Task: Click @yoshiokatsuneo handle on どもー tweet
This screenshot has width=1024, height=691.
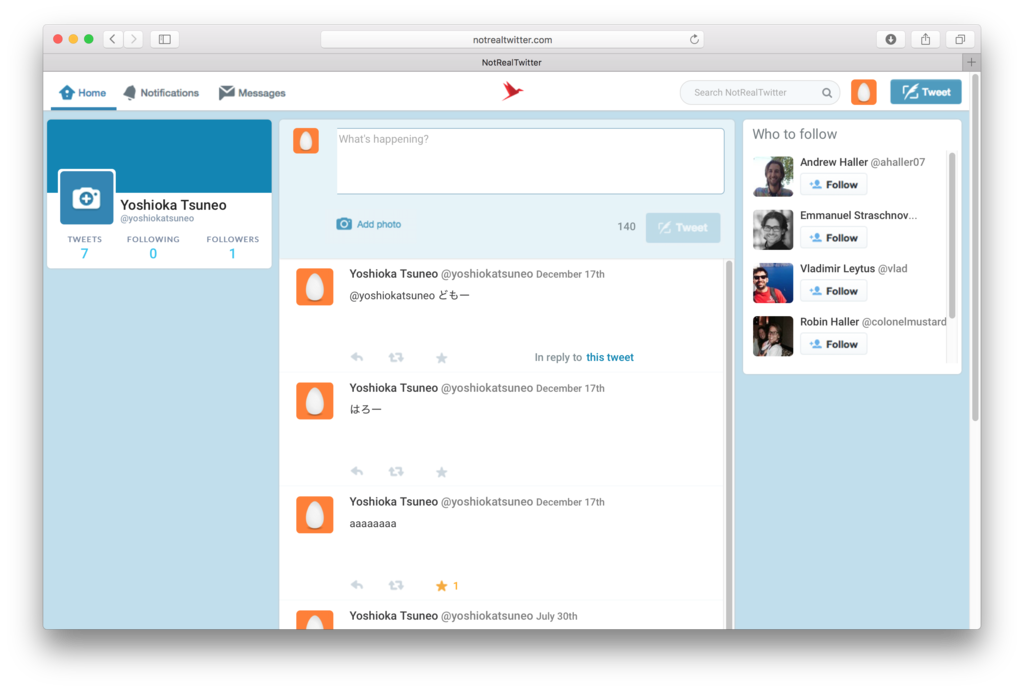Action: click(487, 274)
